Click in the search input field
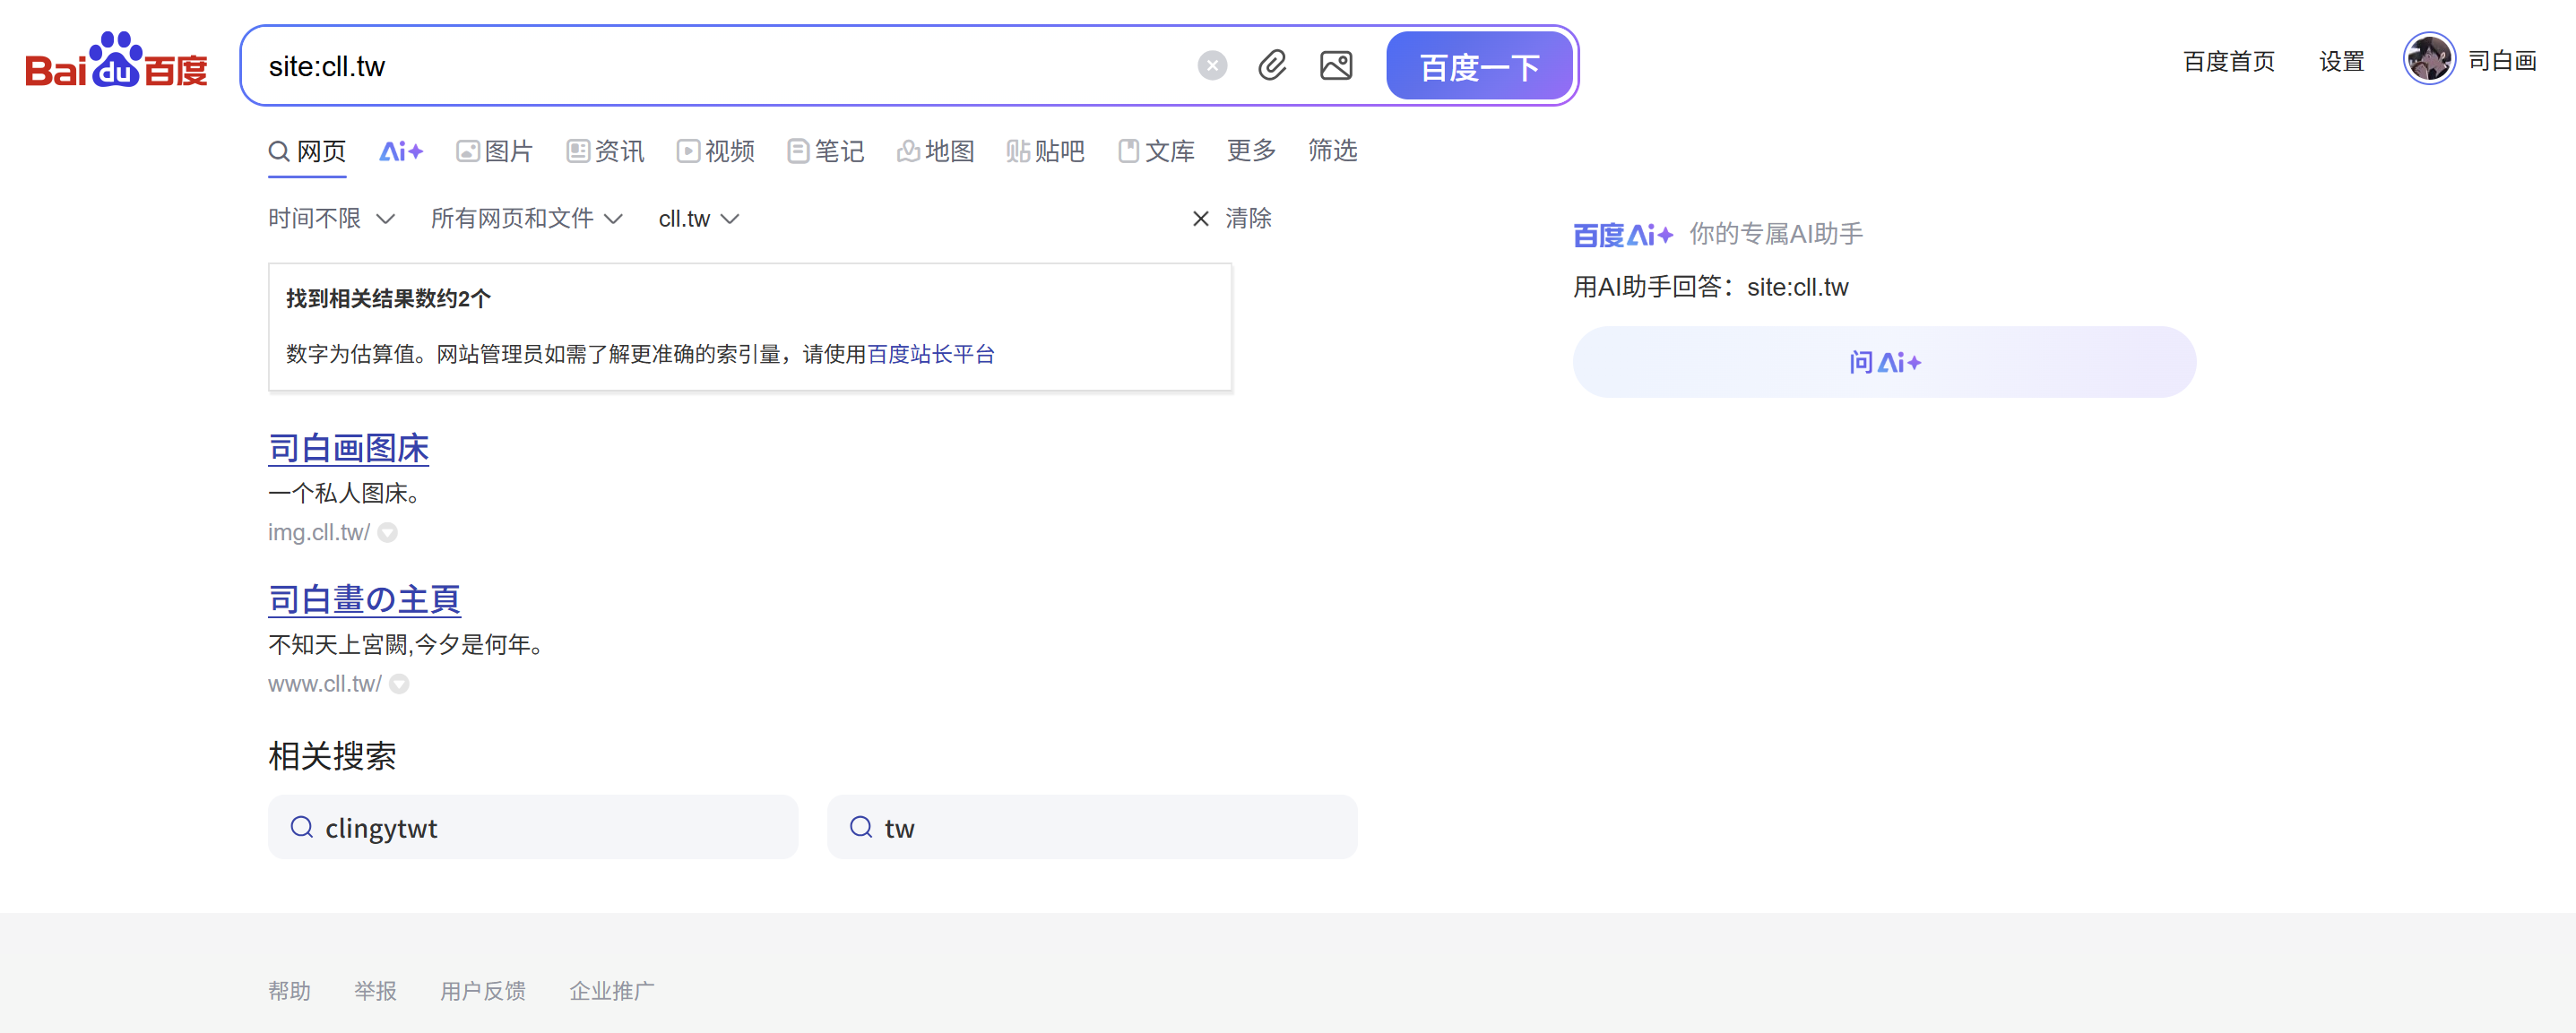 click(x=720, y=66)
